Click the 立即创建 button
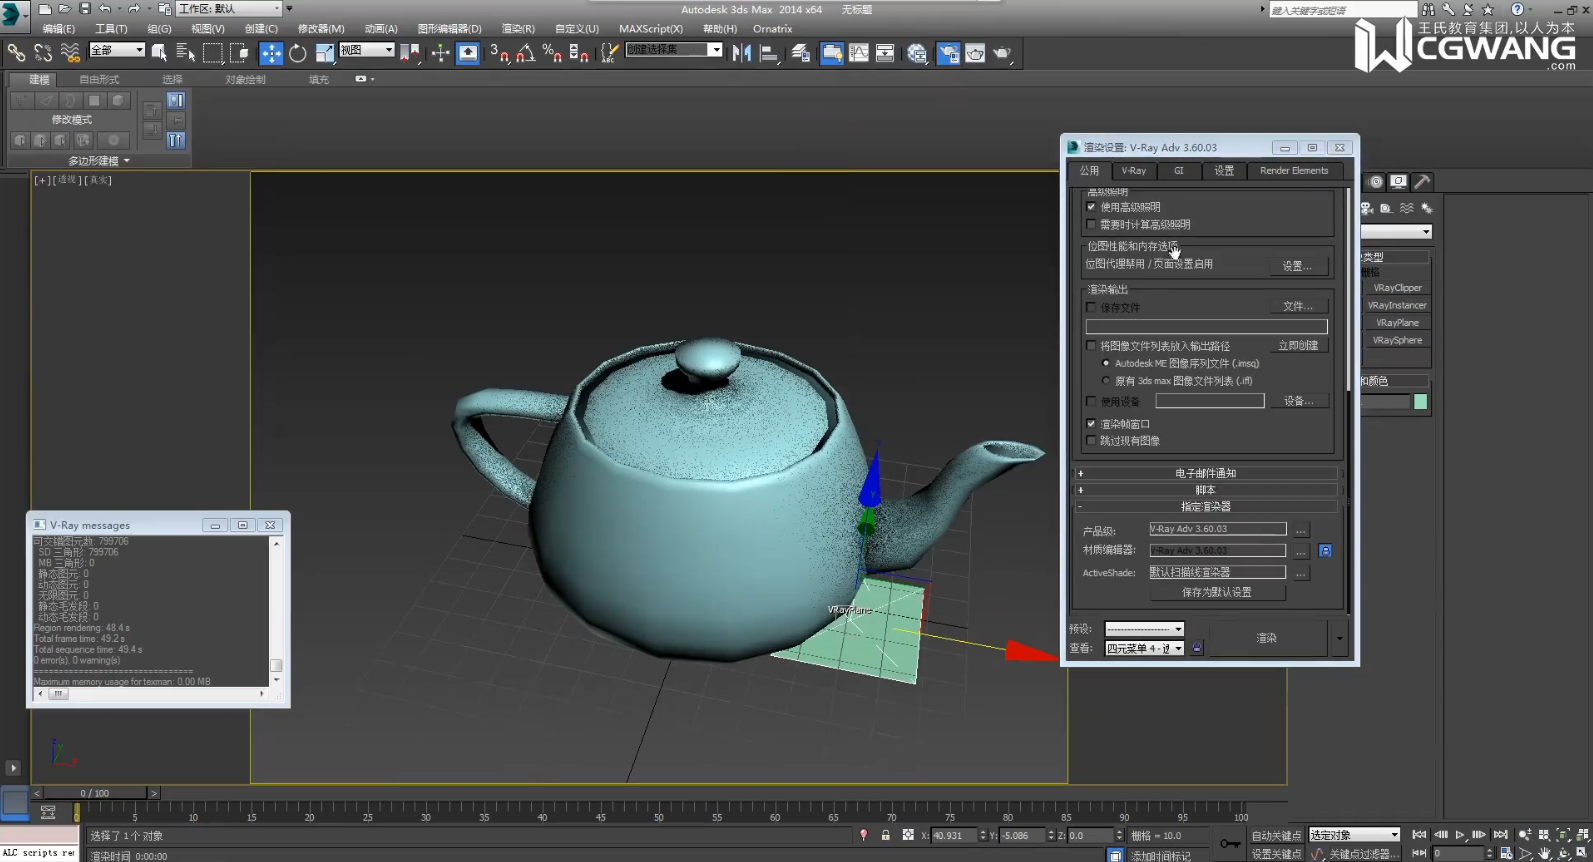The width and height of the screenshot is (1593, 862). click(1298, 345)
